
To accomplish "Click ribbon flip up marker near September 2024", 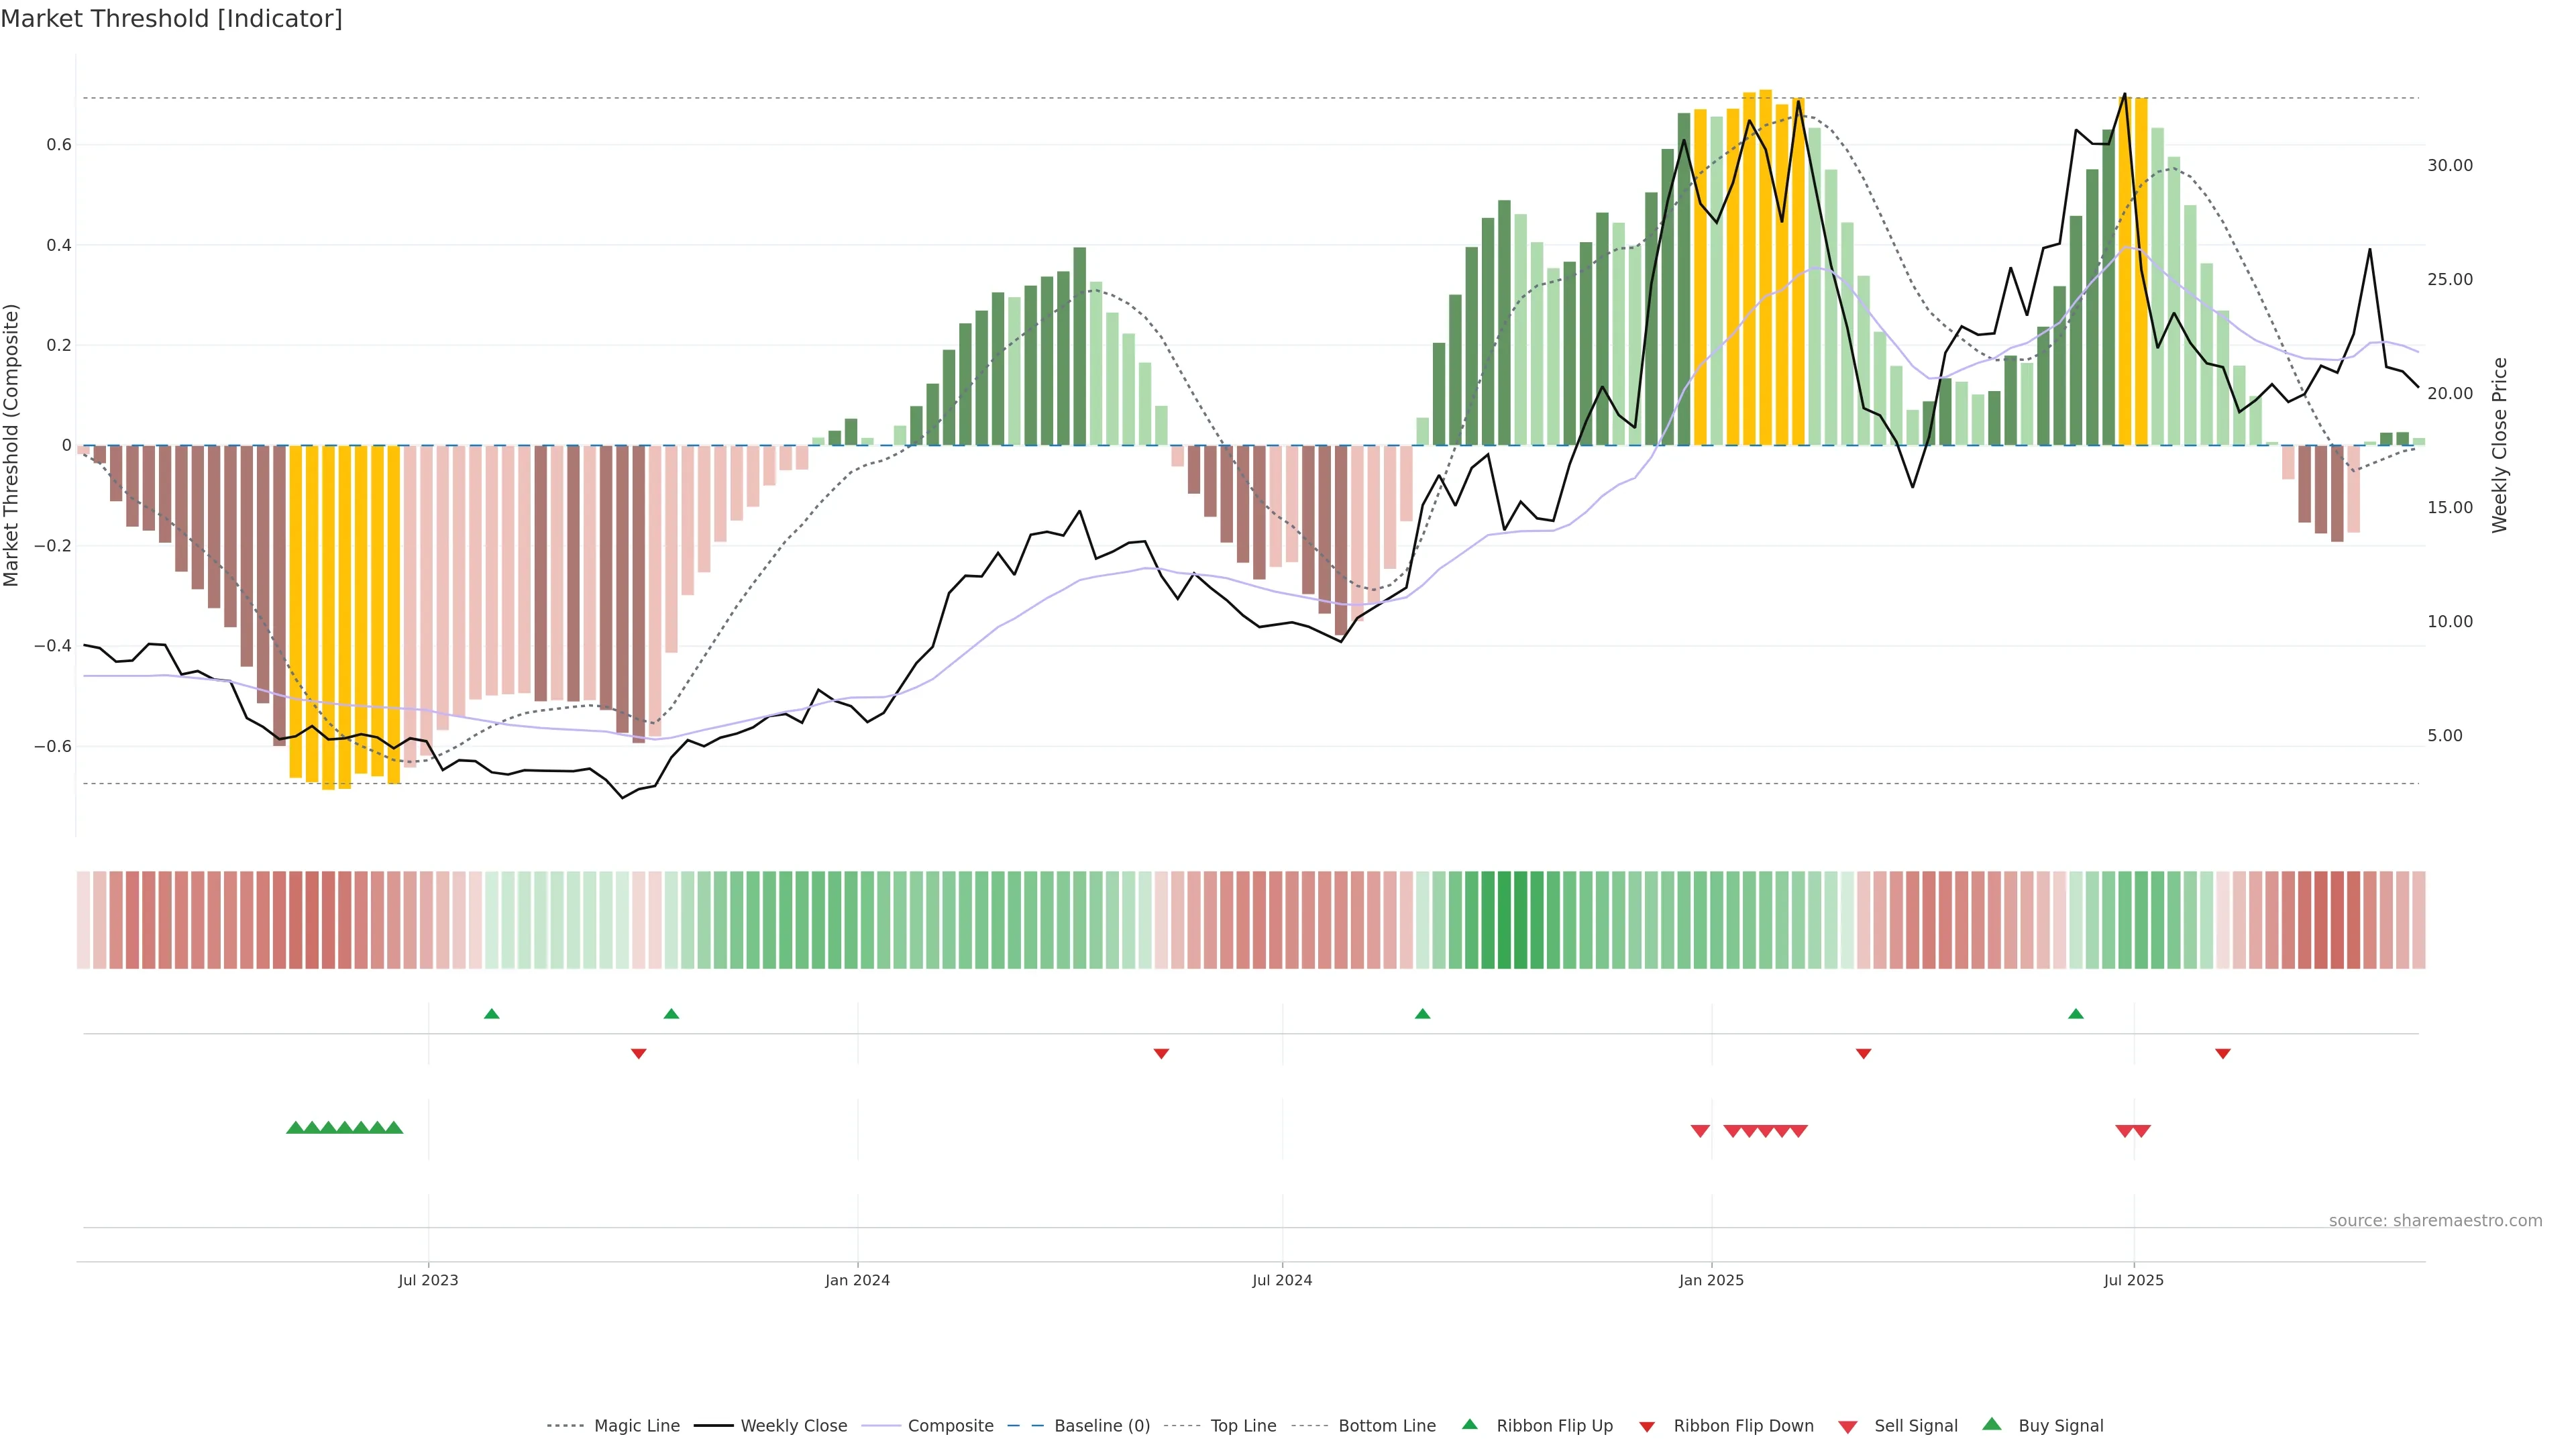I will [1422, 1014].
